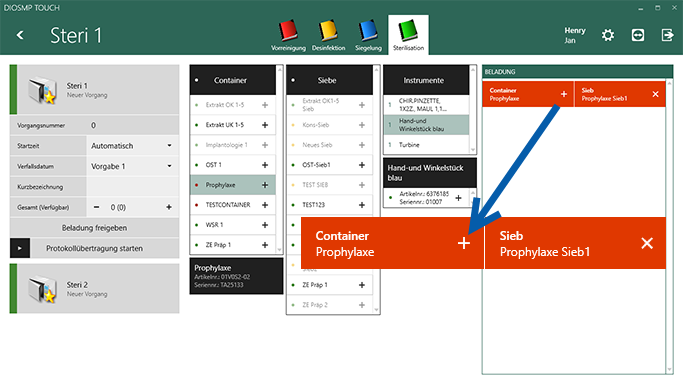Click the Container list scrollbar
Viewport: 683px width, 384px height.
(x=280, y=159)
